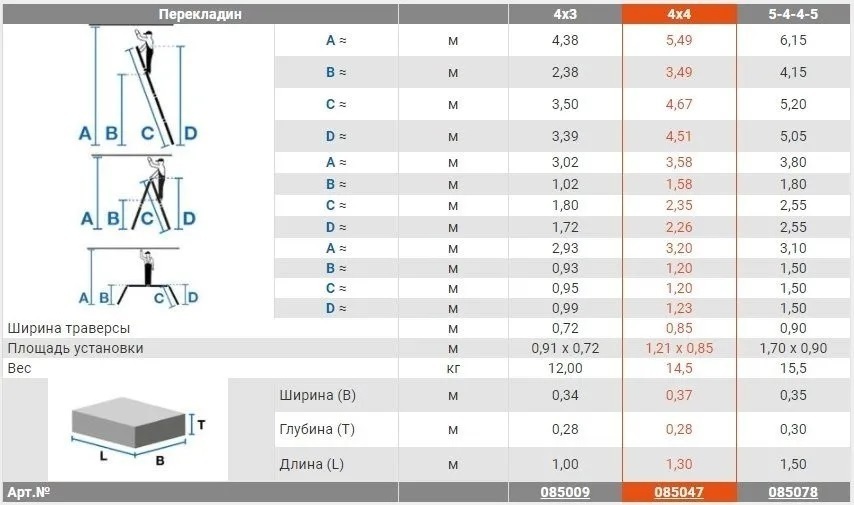This screenshot has height=505, width=854.
Task: Click the platform scaffold ladder diagram
Action: (138, 277)
